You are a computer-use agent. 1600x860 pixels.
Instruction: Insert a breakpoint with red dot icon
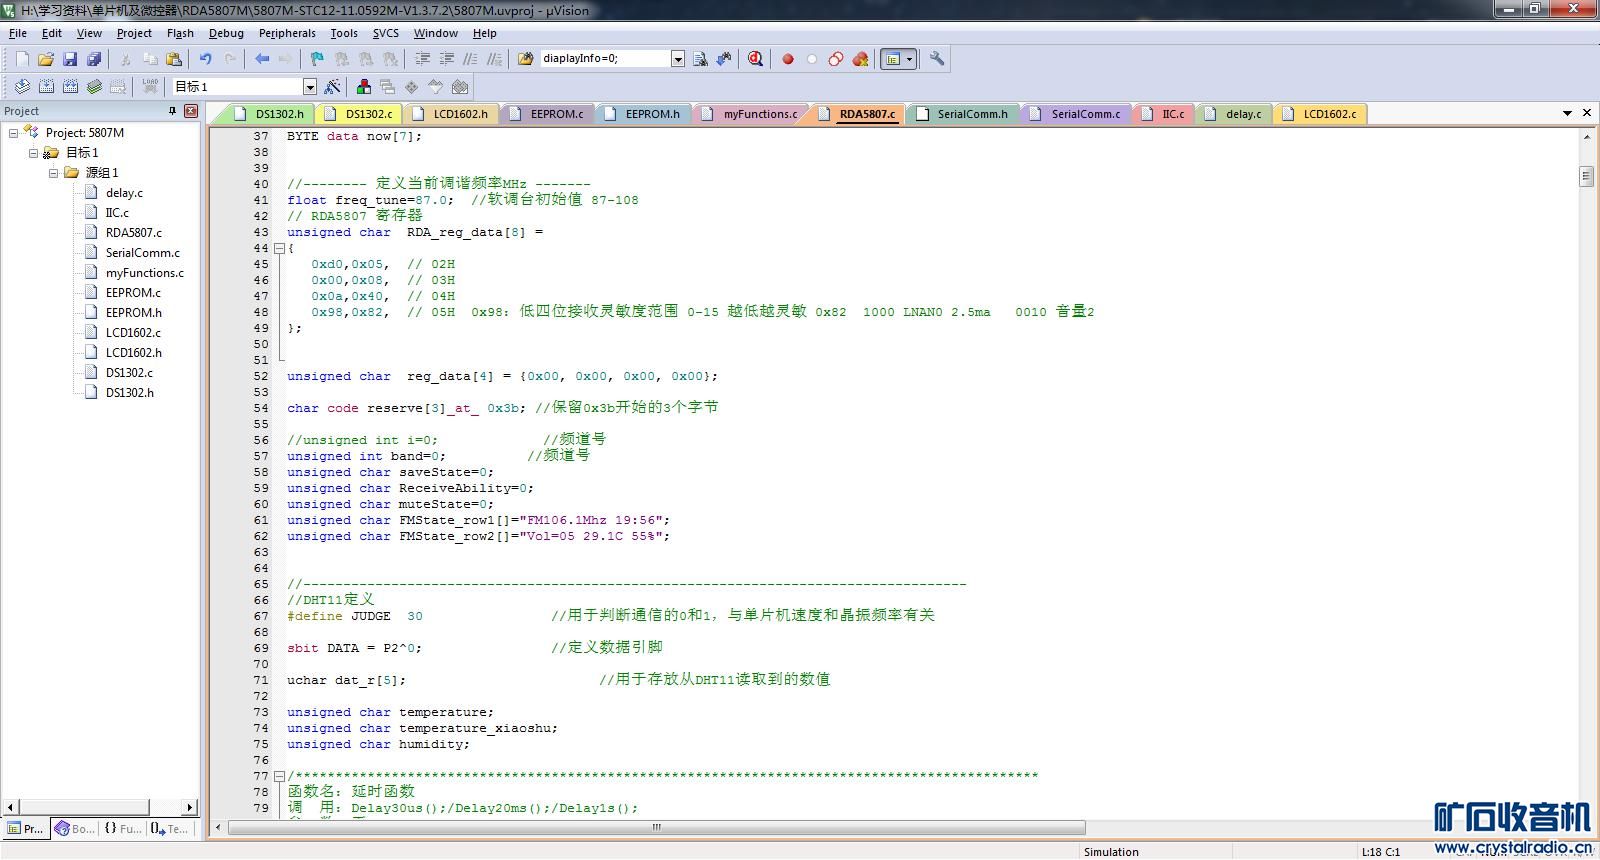tap(788, 59)
